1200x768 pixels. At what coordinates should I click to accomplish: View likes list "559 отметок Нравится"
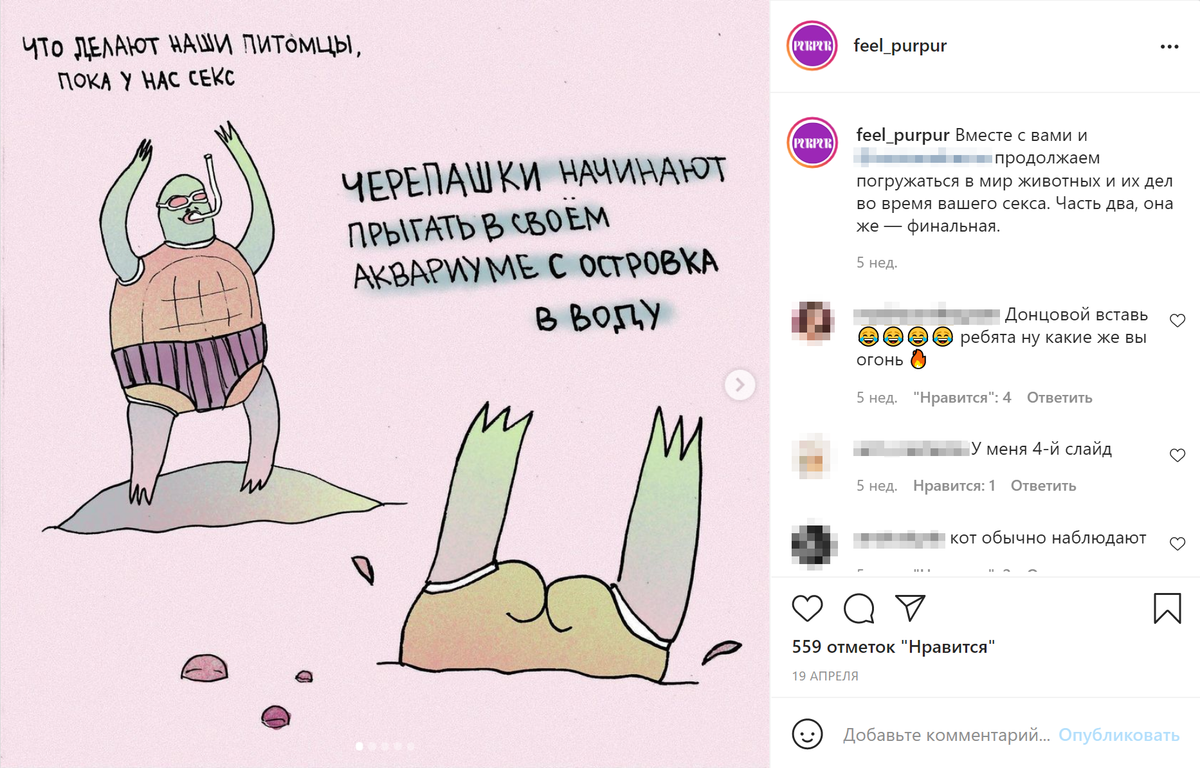click(x=893, y=646)
